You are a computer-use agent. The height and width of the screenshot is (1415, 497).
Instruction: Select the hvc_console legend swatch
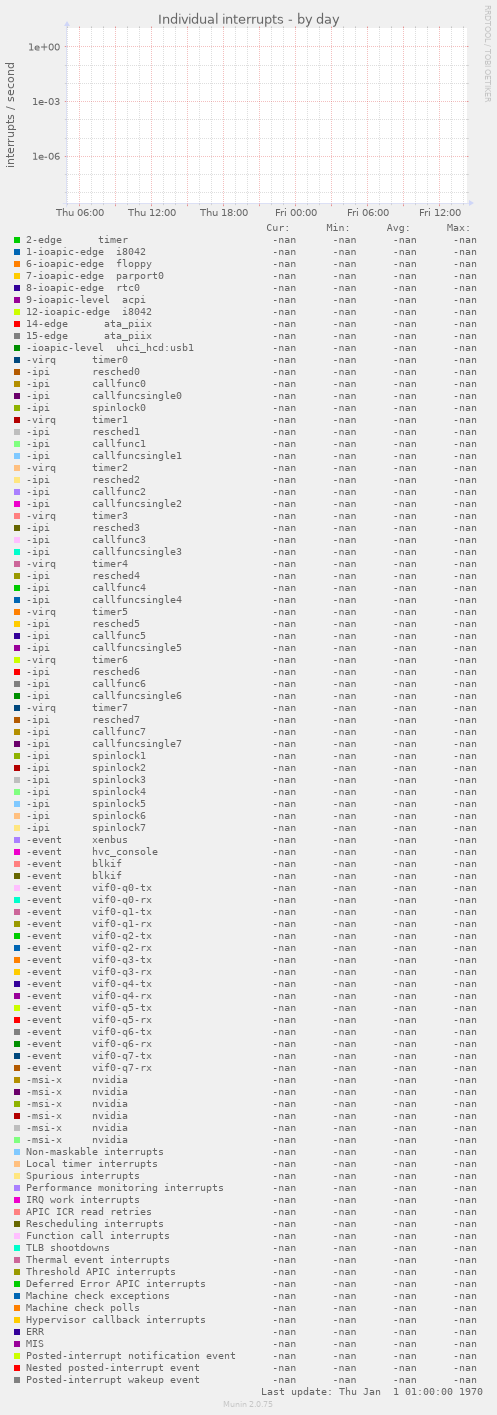(17, 852)
